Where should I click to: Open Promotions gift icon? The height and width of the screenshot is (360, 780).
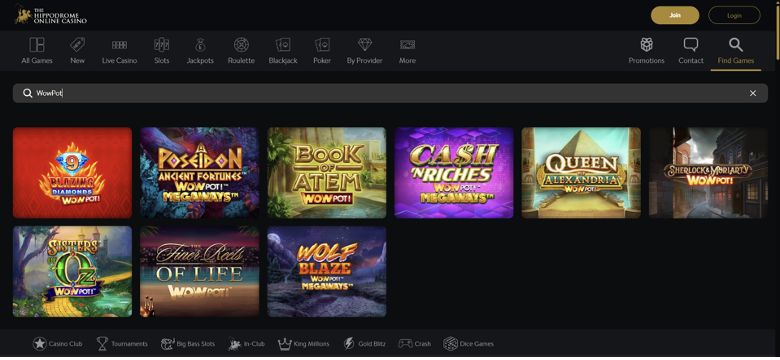pyautogui.click(x=646, y=45)
